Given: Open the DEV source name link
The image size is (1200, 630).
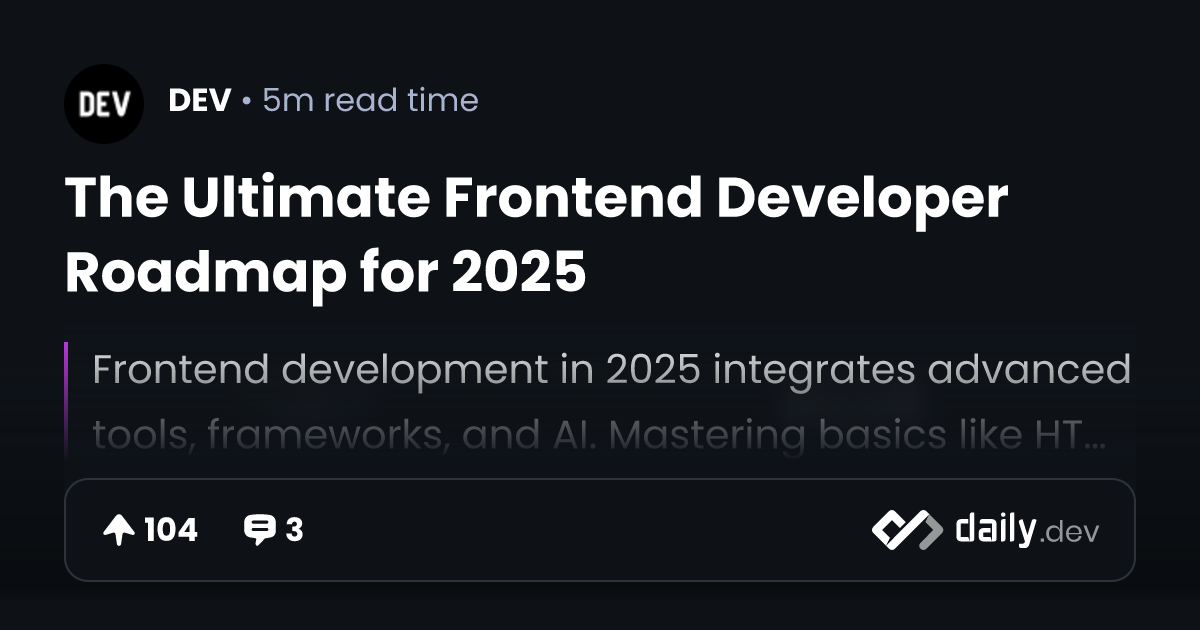Looking at the screenshot, I should (x=200, y=100).
